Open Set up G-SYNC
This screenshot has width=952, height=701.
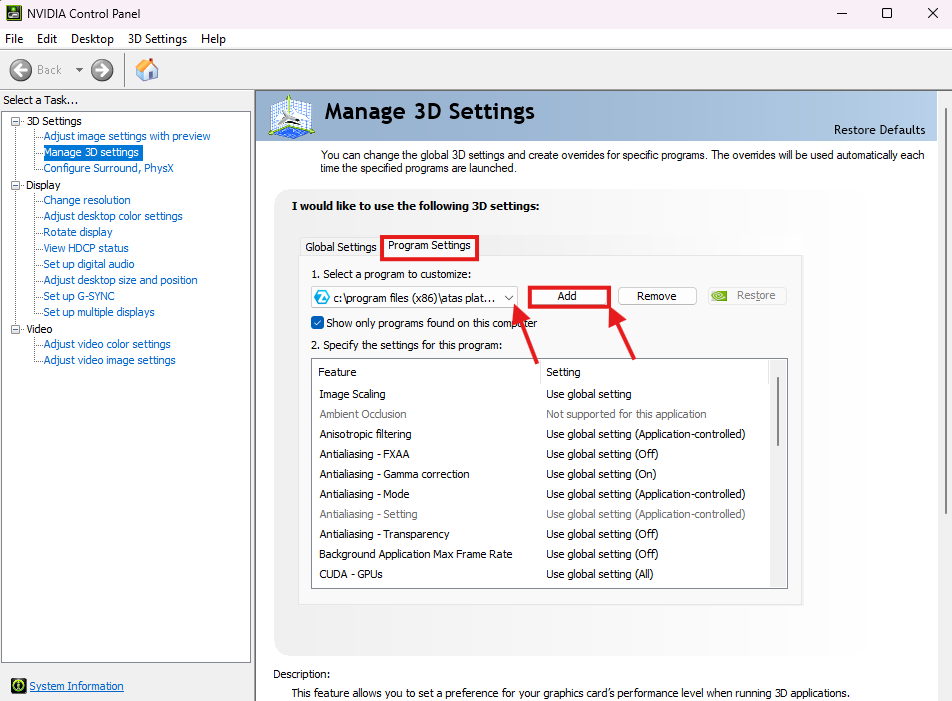pos(79,296)
